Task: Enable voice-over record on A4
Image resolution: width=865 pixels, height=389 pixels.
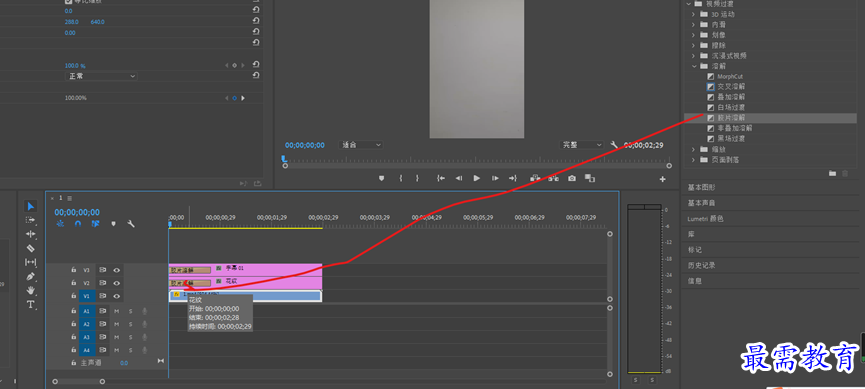Action: click(145, 350)
